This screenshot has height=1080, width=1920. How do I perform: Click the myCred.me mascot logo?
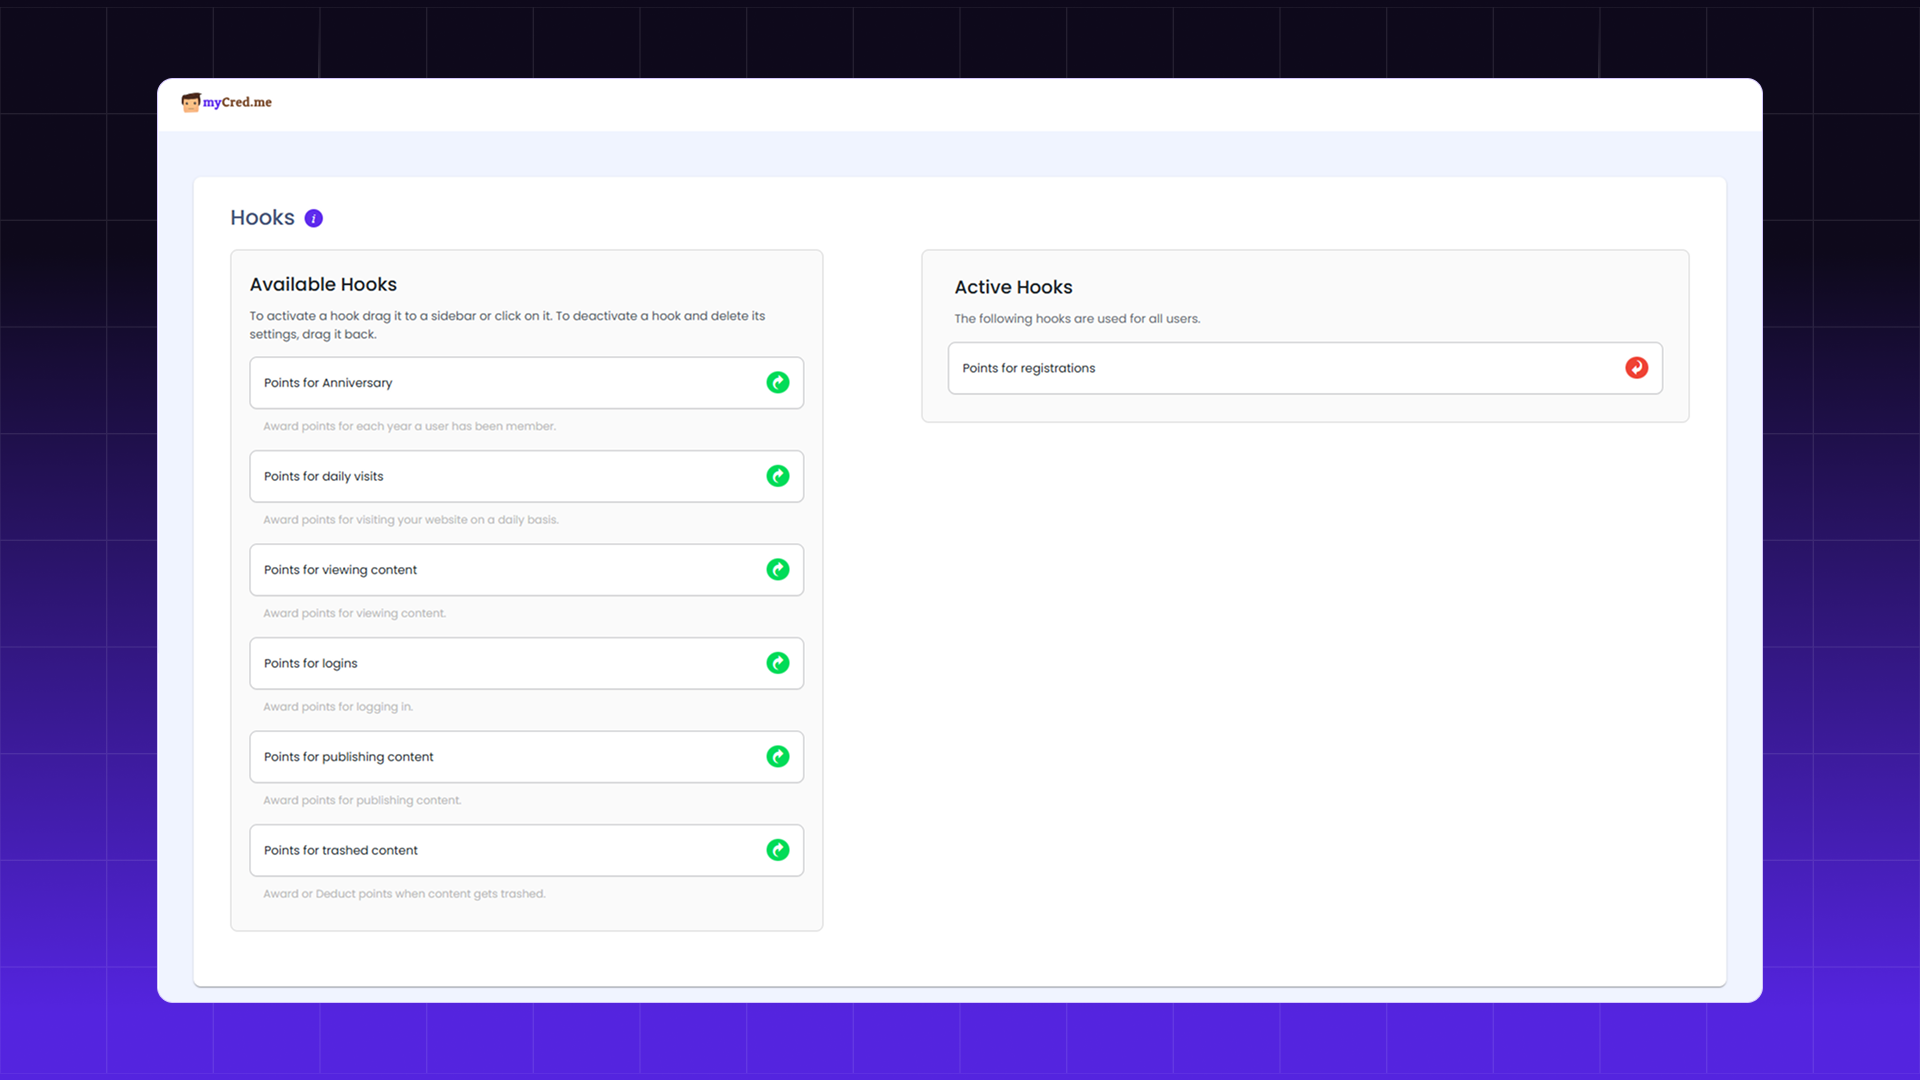pos(190,102)
